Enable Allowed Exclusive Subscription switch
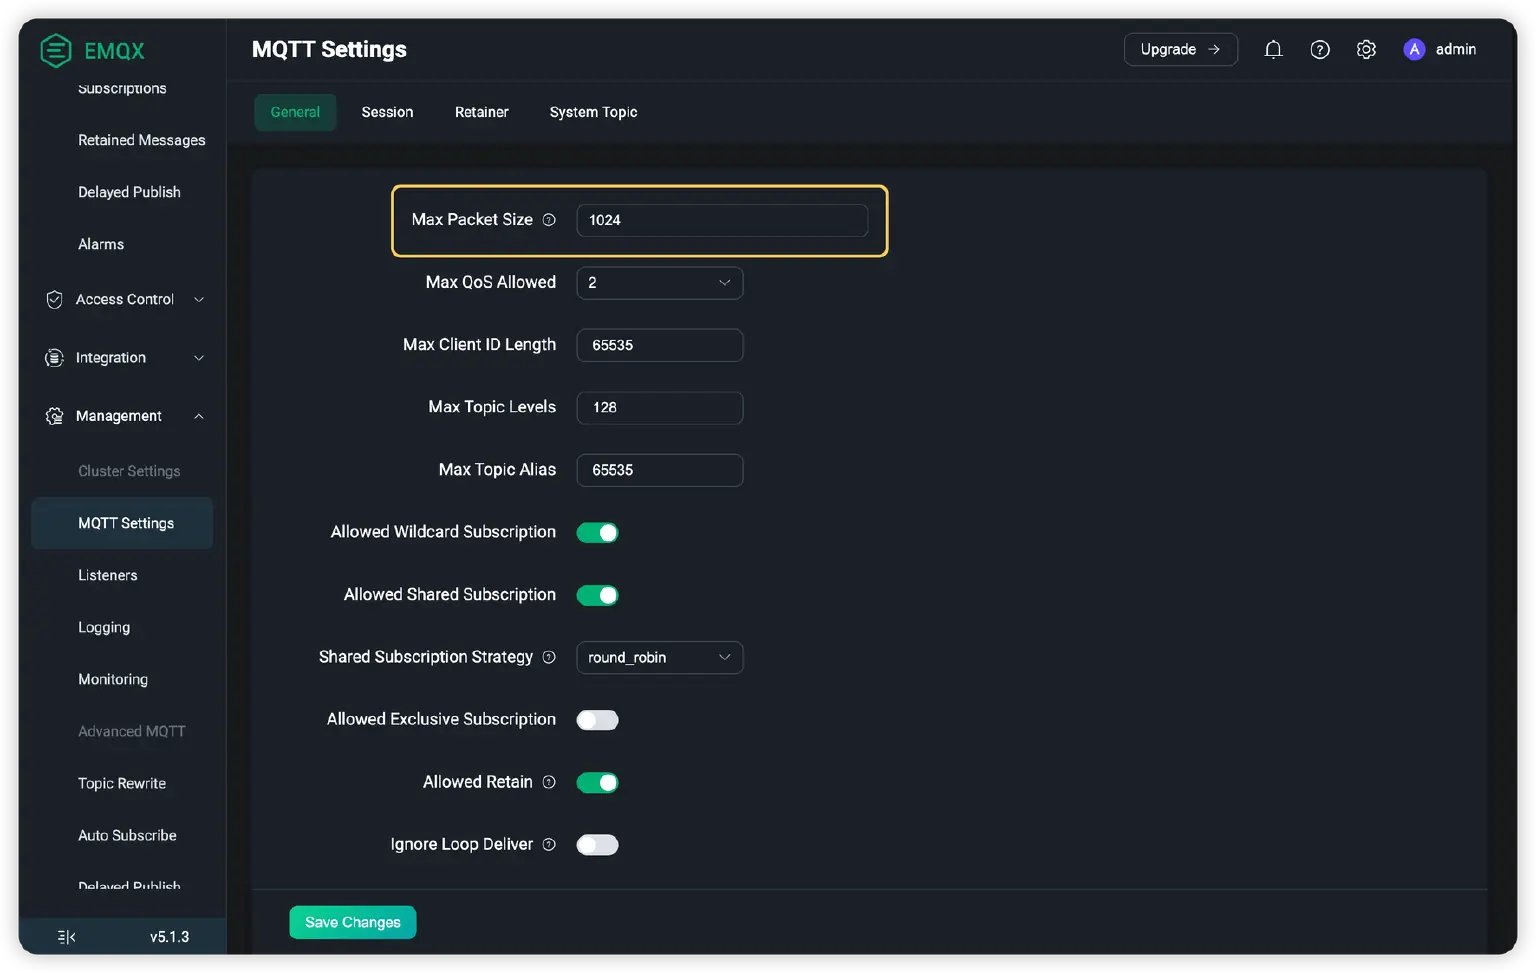Viewport: 1536px width, 973px height. coord(597,720)
